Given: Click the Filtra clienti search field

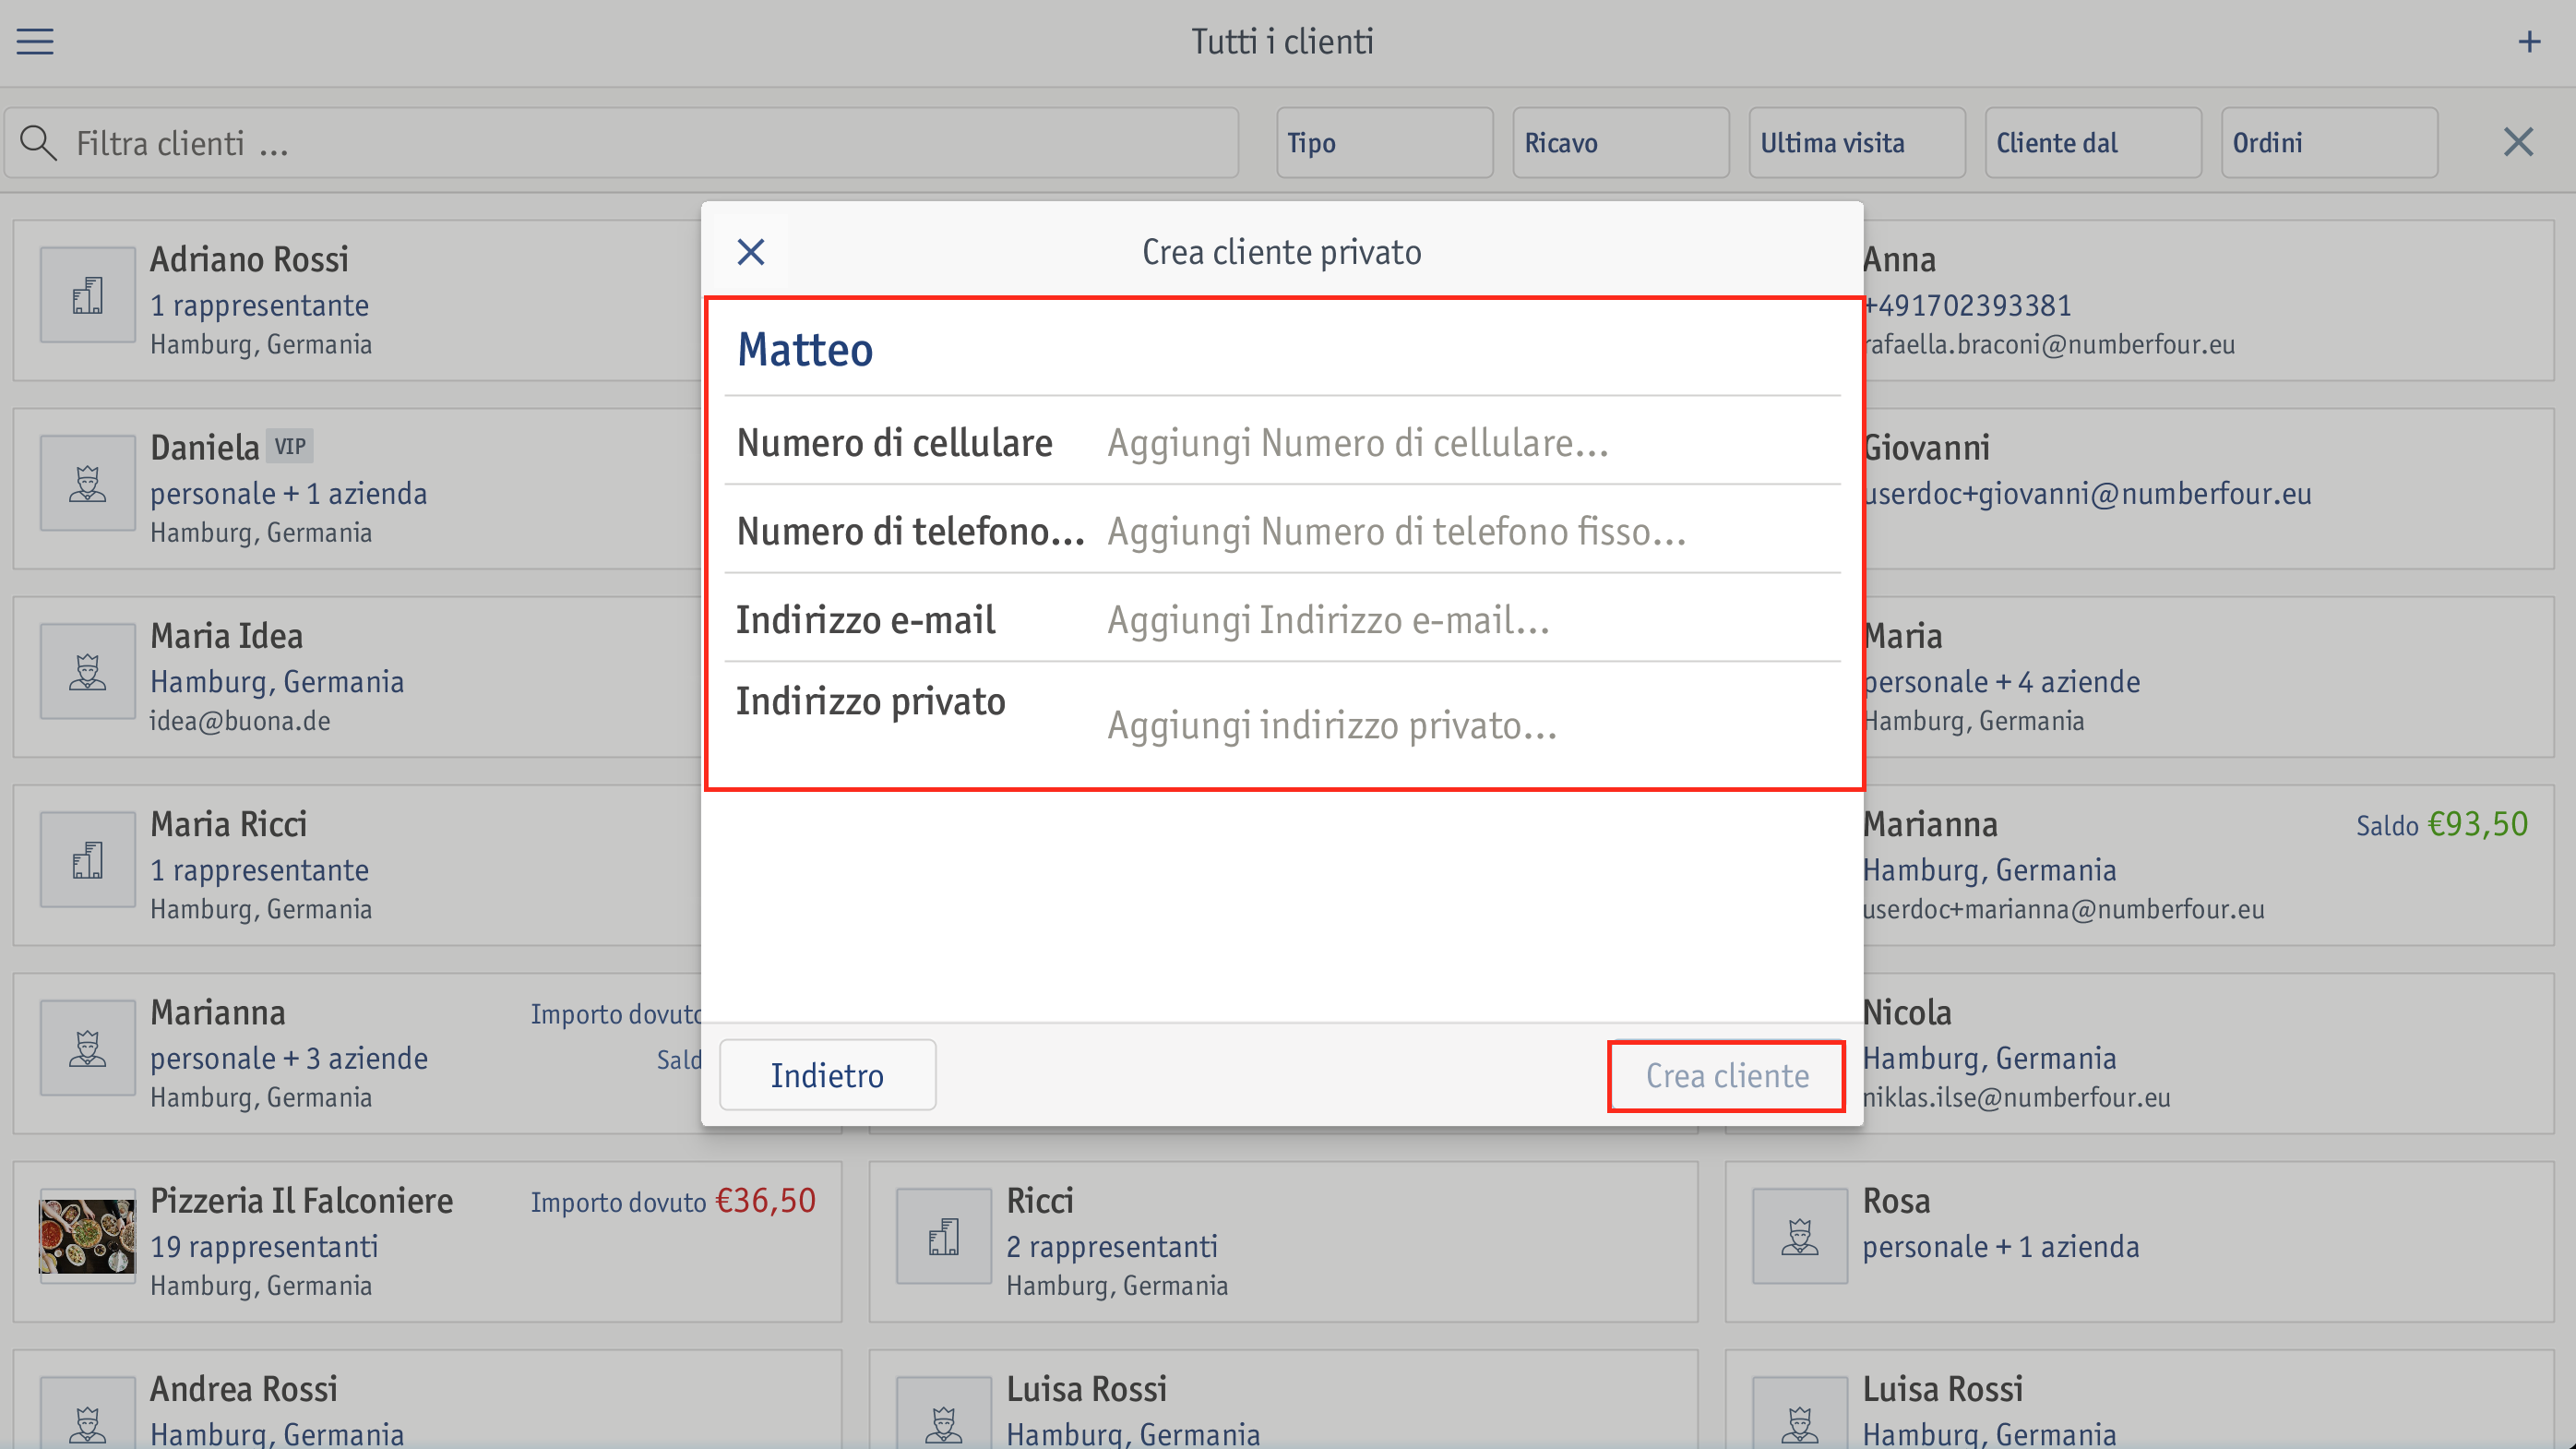Looking at the screenshot, I should click(x=621, y=143).
